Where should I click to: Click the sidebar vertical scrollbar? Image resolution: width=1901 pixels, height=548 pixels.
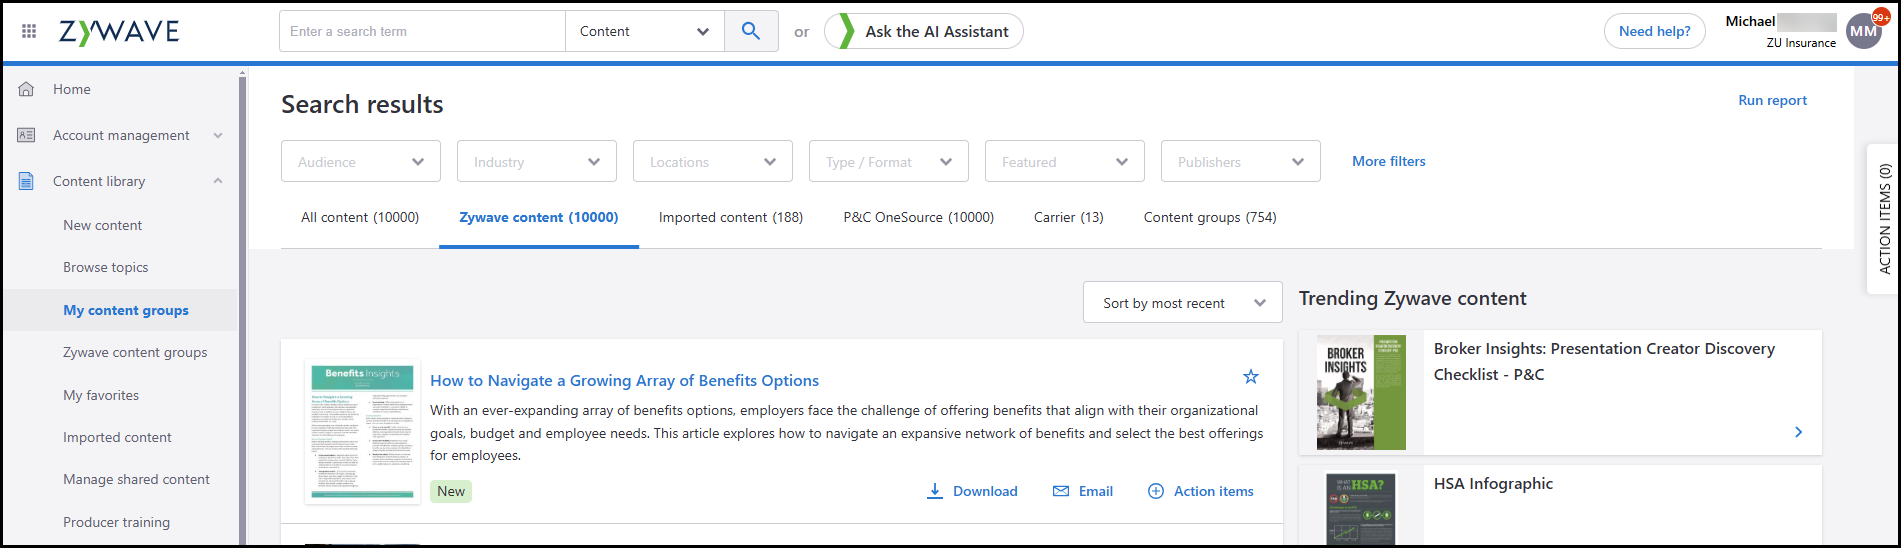[242, 310]
